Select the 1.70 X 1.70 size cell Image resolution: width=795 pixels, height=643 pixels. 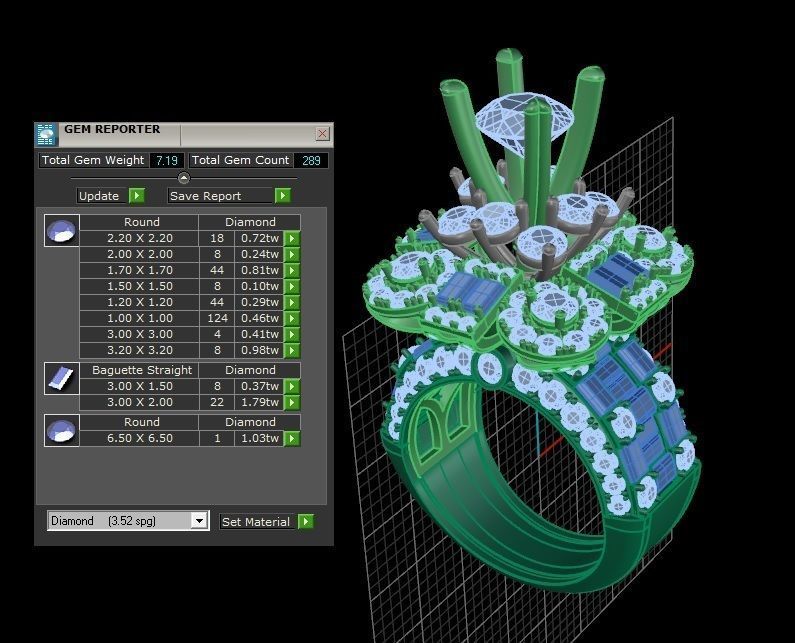[139, 270]
